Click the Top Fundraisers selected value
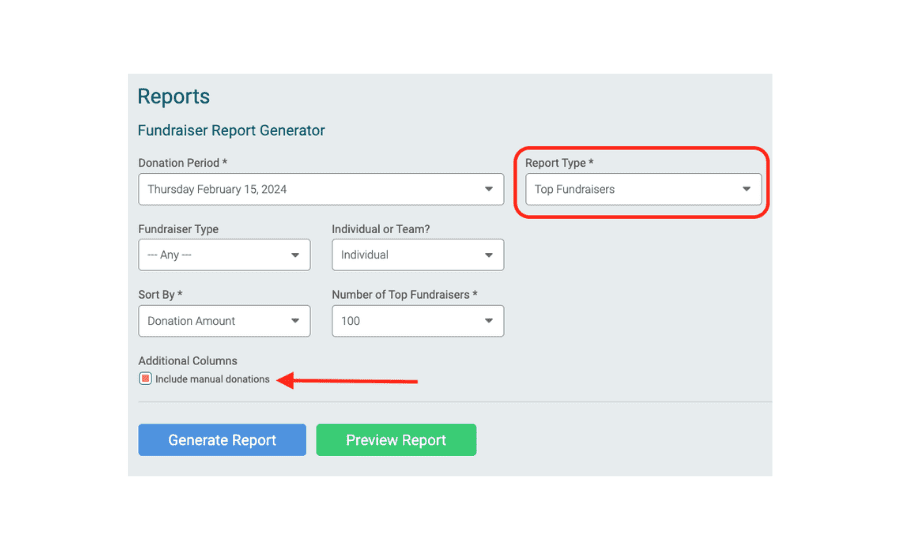 (x=575, y=189)
